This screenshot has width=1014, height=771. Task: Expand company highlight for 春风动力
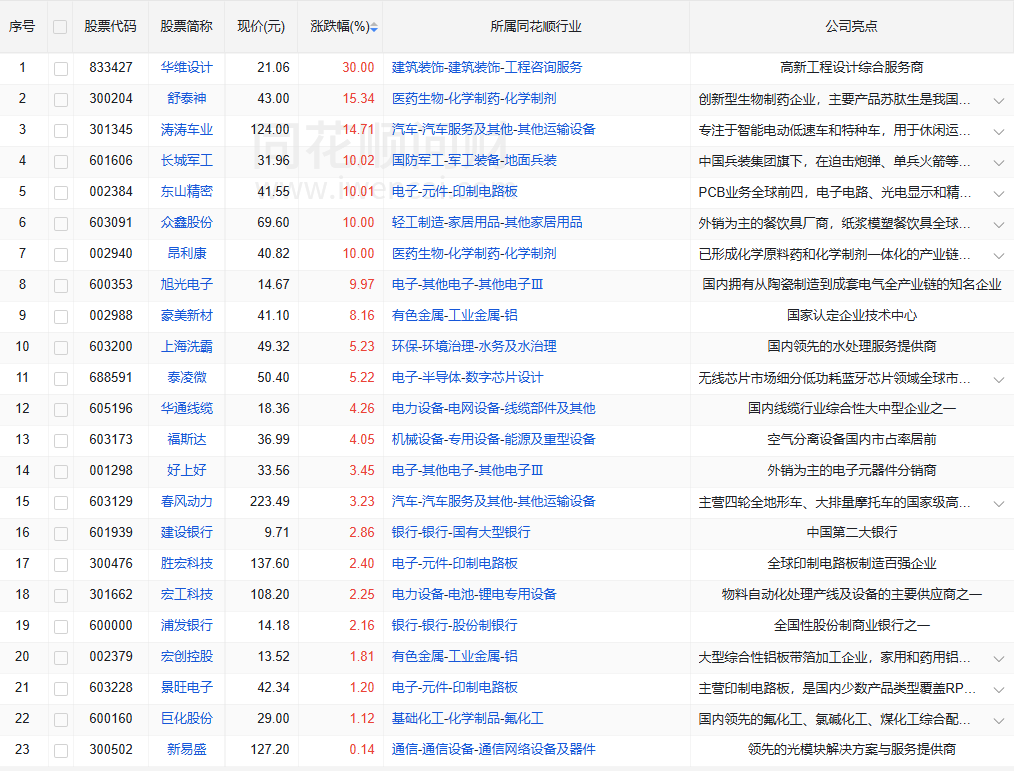coord(998,503)
